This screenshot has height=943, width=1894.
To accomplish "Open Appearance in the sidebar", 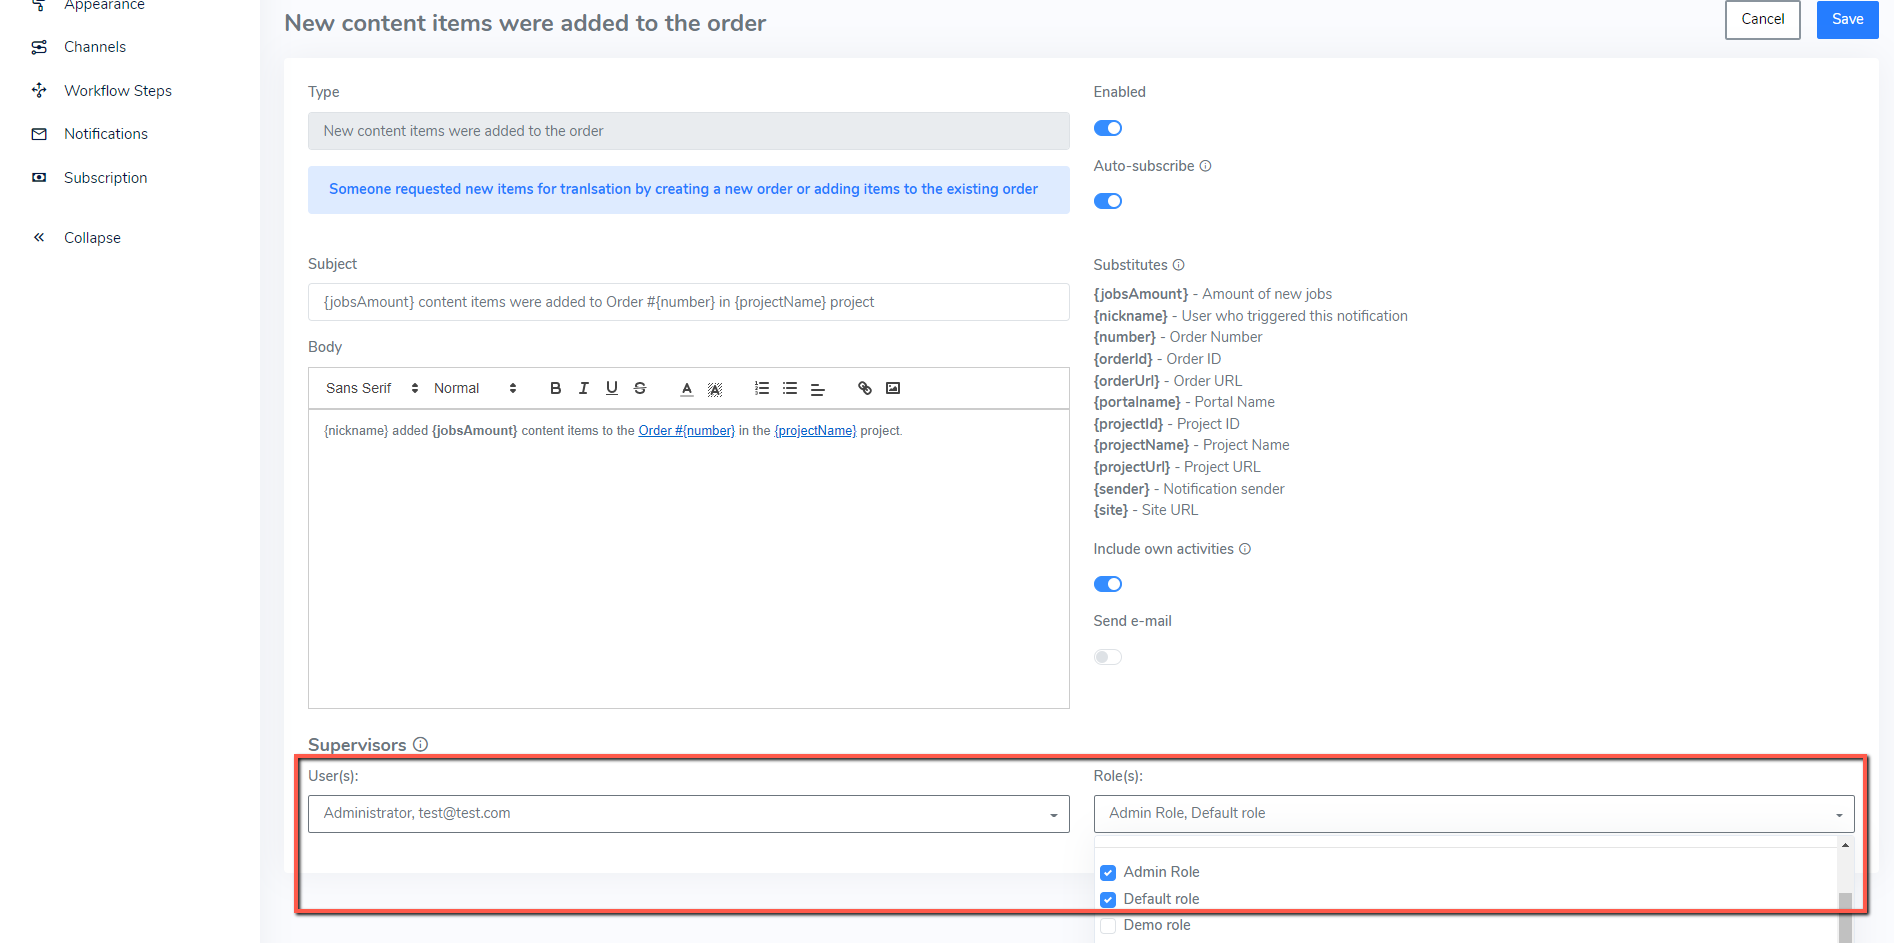I will click(x=104, y=5).
